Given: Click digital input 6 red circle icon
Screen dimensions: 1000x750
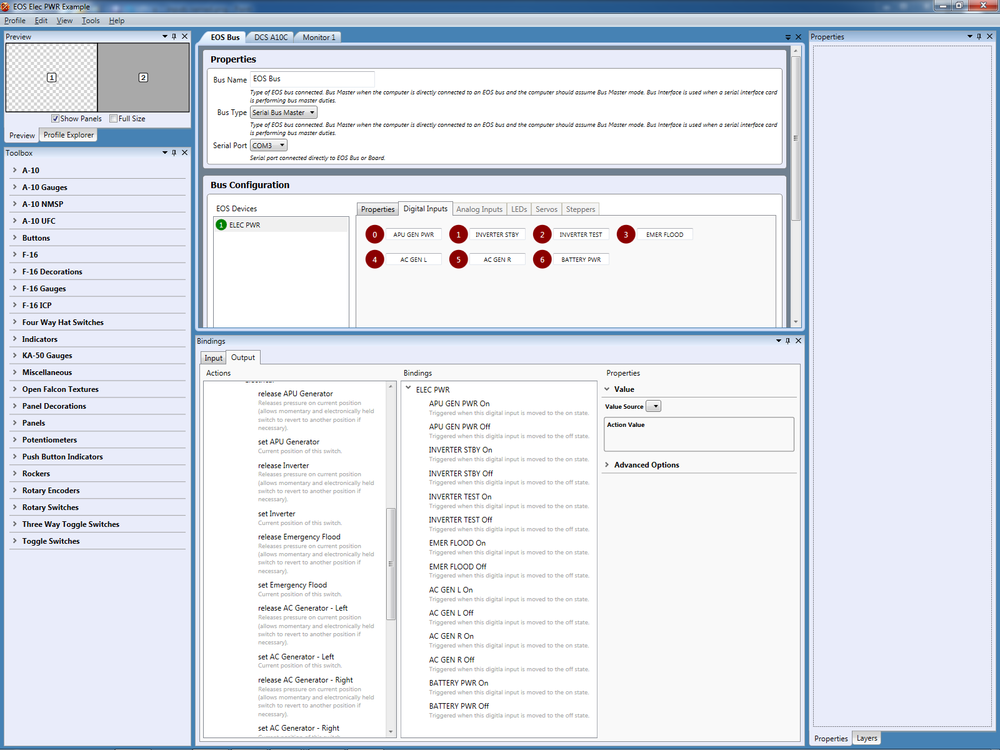Looking at the screenshot, I should click(542, 260).
